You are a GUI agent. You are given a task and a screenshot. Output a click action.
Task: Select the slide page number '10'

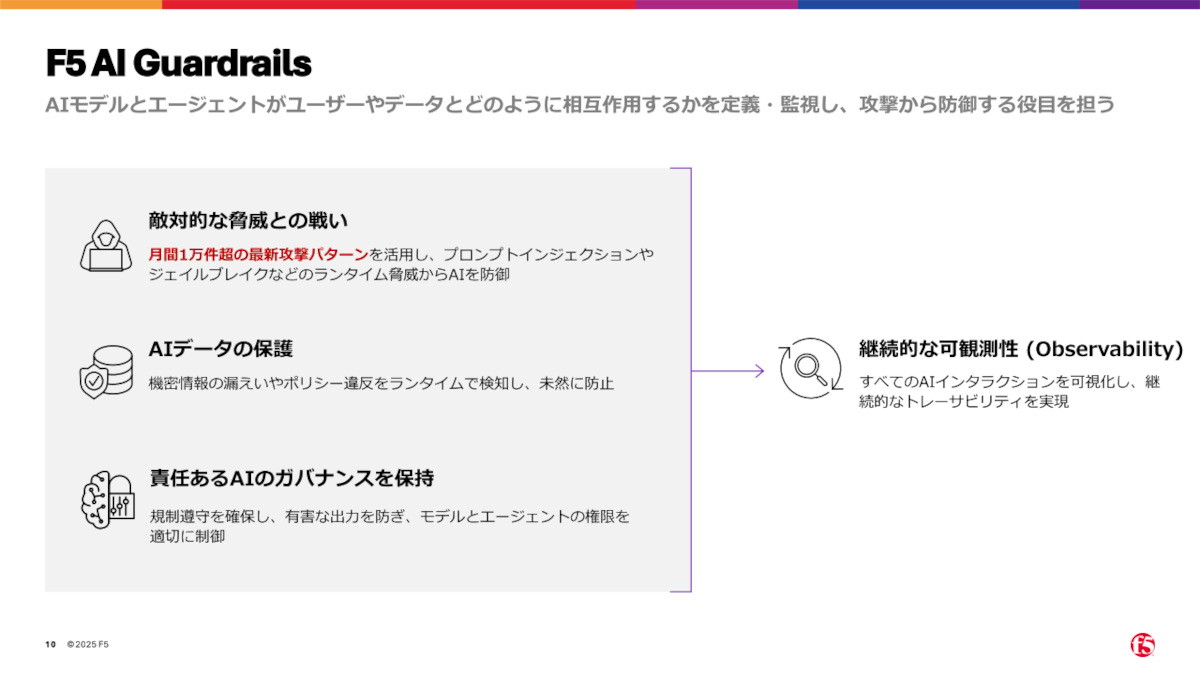coord(50,644)
